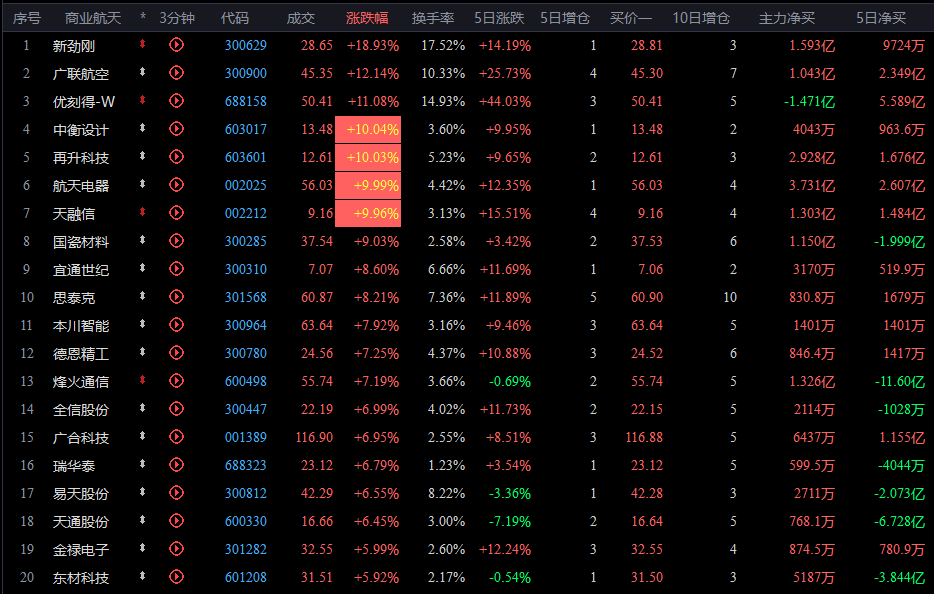934x594 pixels.
Task: Click the highlighted +10.04% limit-up cell
Action: pyautogui.click(x=368, y=129)
